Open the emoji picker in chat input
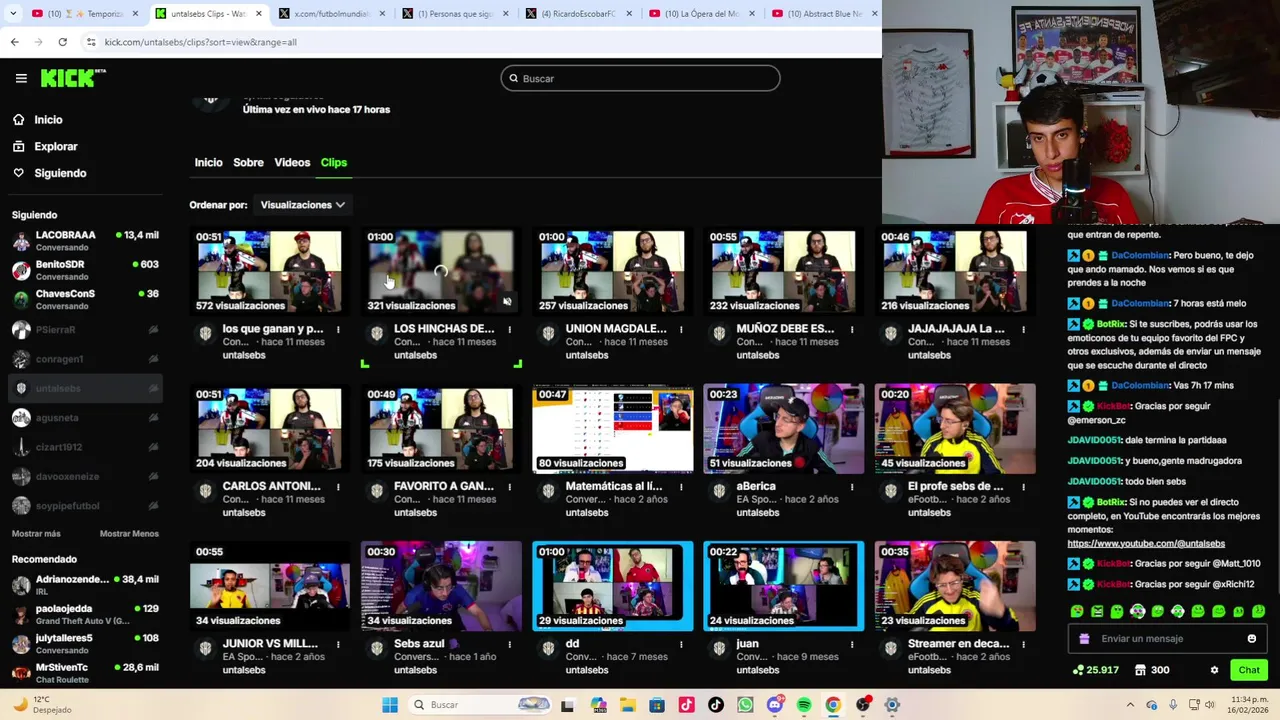The width and height of the screenshot is (1280, 720). point(1252,639)
